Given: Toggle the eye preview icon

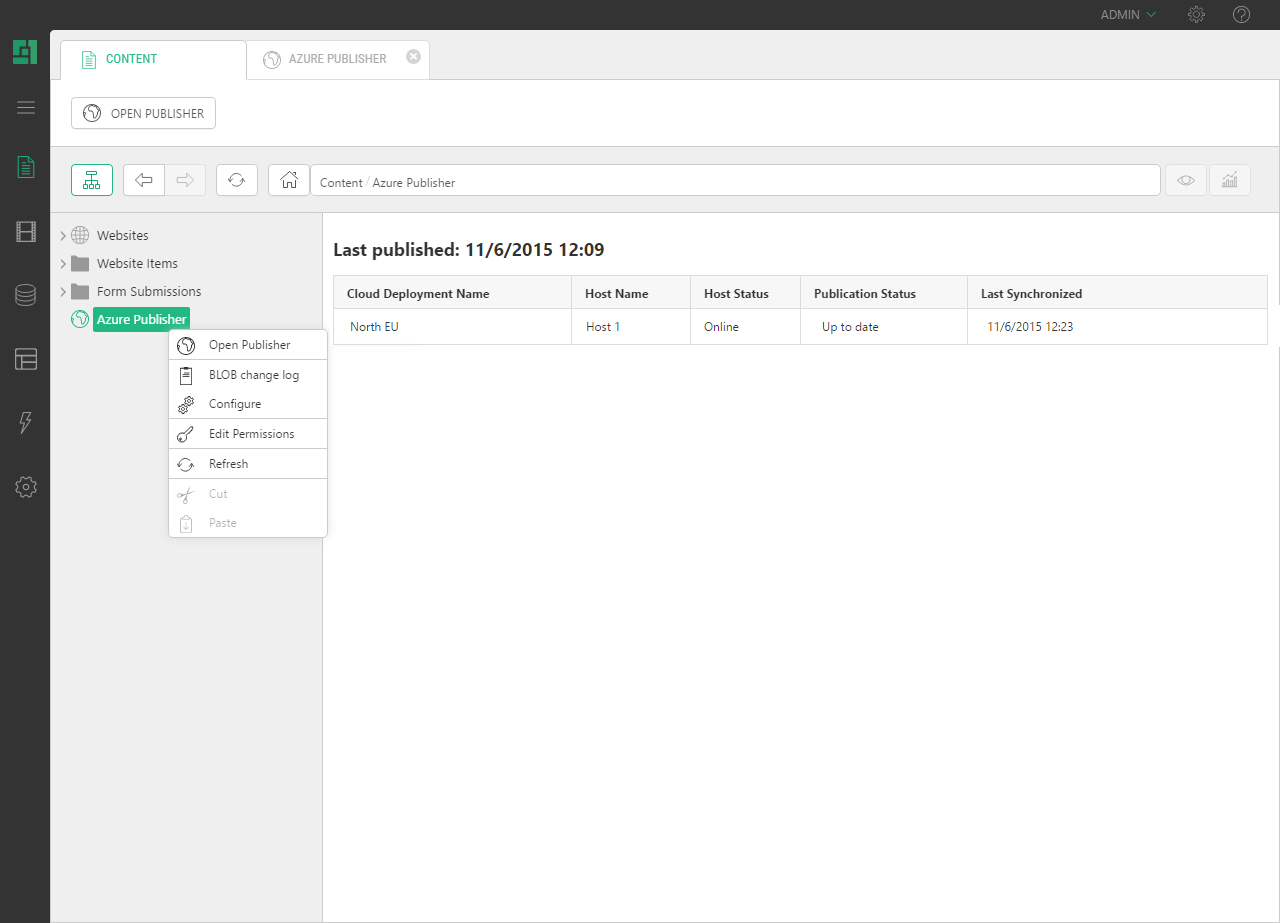Looking at the screenshot, I should (x=1186, y=180).
